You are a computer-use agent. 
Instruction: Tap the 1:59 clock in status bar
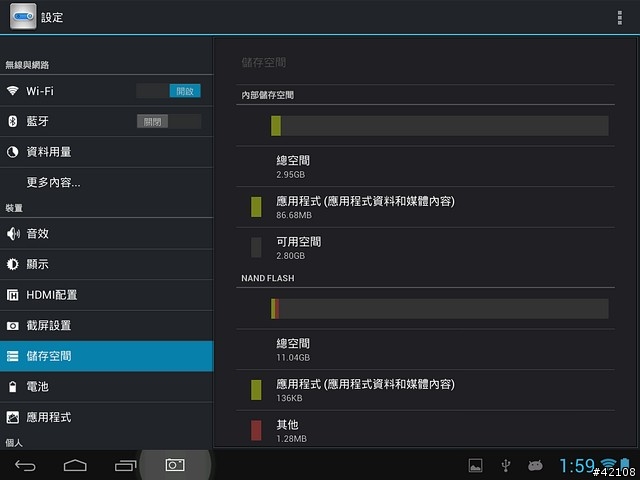pos(577,465)
